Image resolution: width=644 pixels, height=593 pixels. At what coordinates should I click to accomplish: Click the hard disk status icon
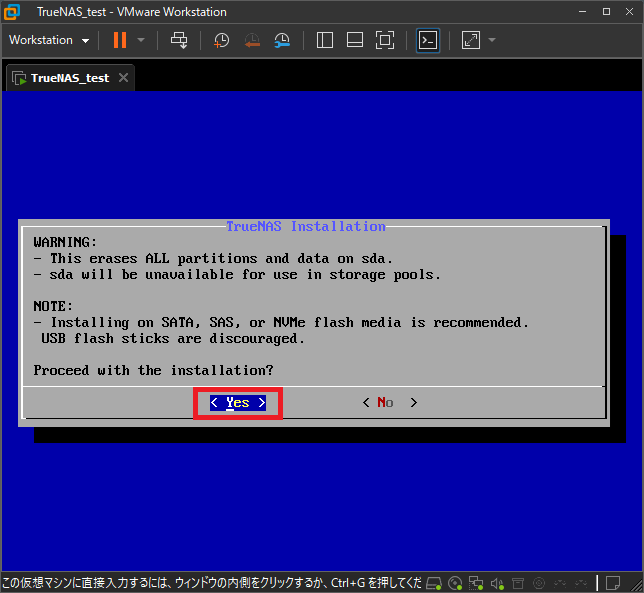[434, 583]
